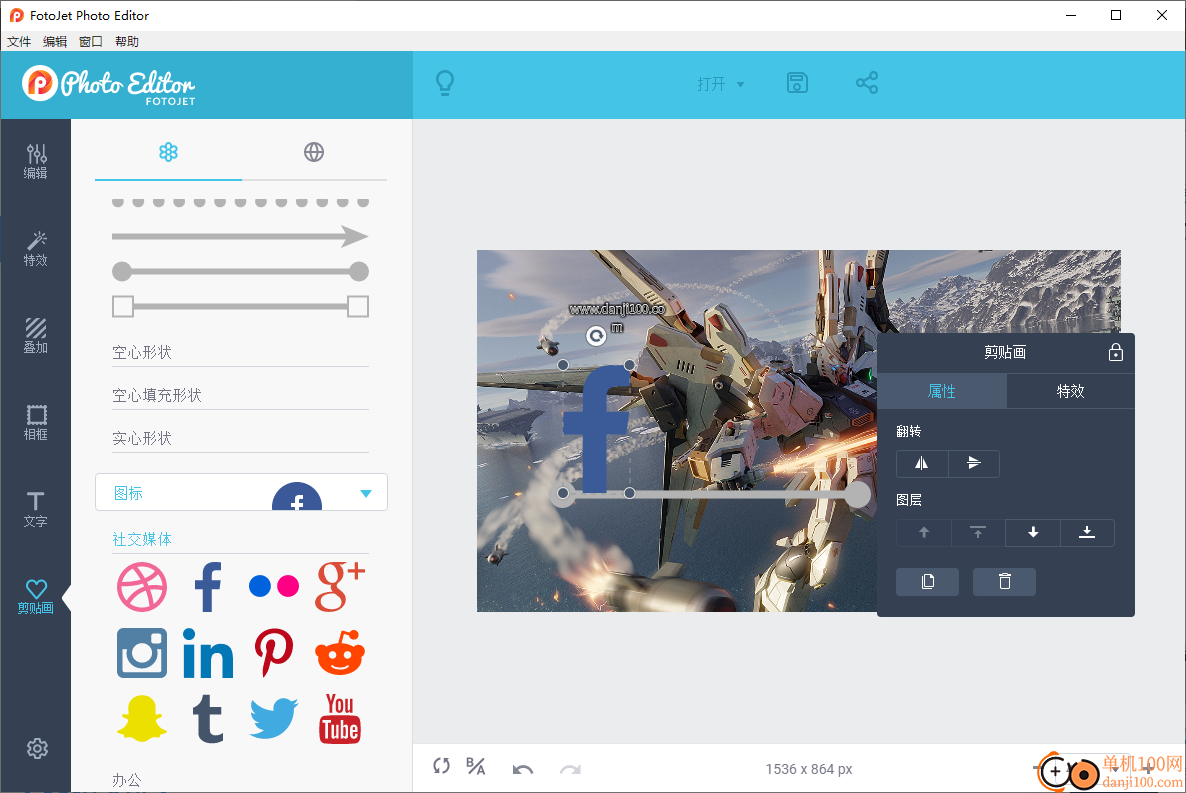Open the 文字 text sidebar panel
The image size is (1186, 793).
36,509
